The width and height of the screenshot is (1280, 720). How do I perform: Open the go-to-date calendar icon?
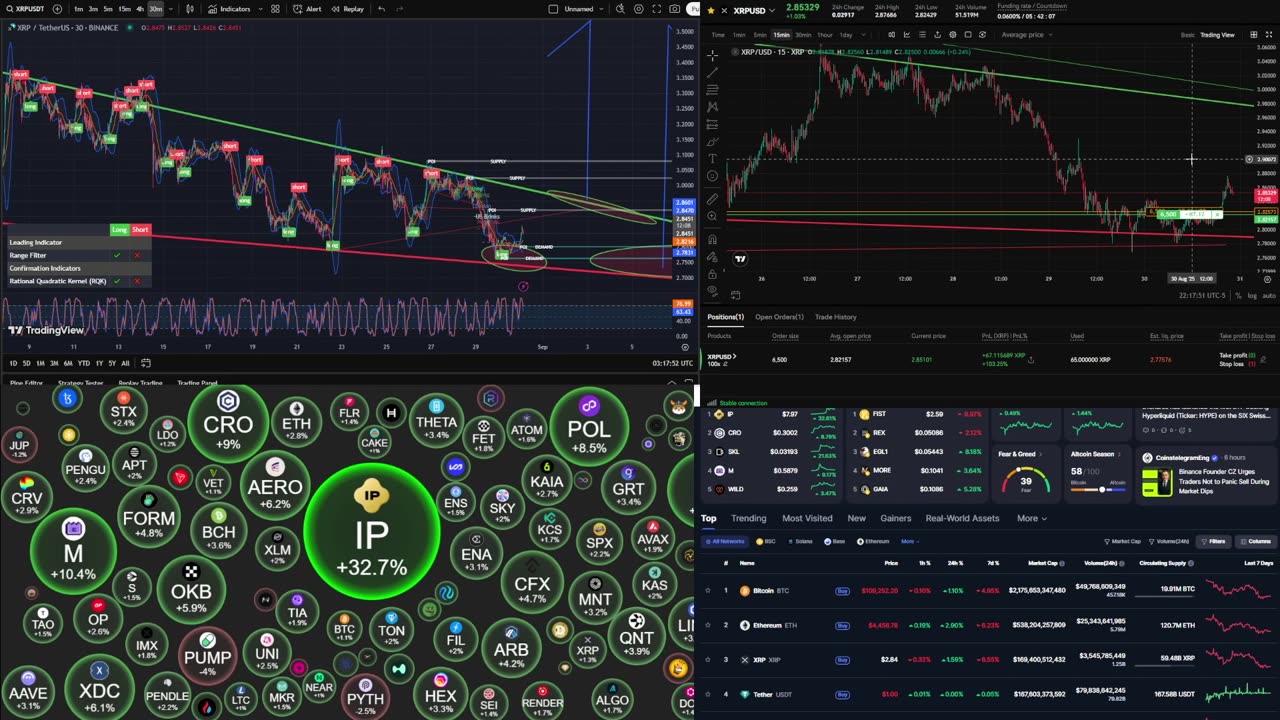(146, 363)
